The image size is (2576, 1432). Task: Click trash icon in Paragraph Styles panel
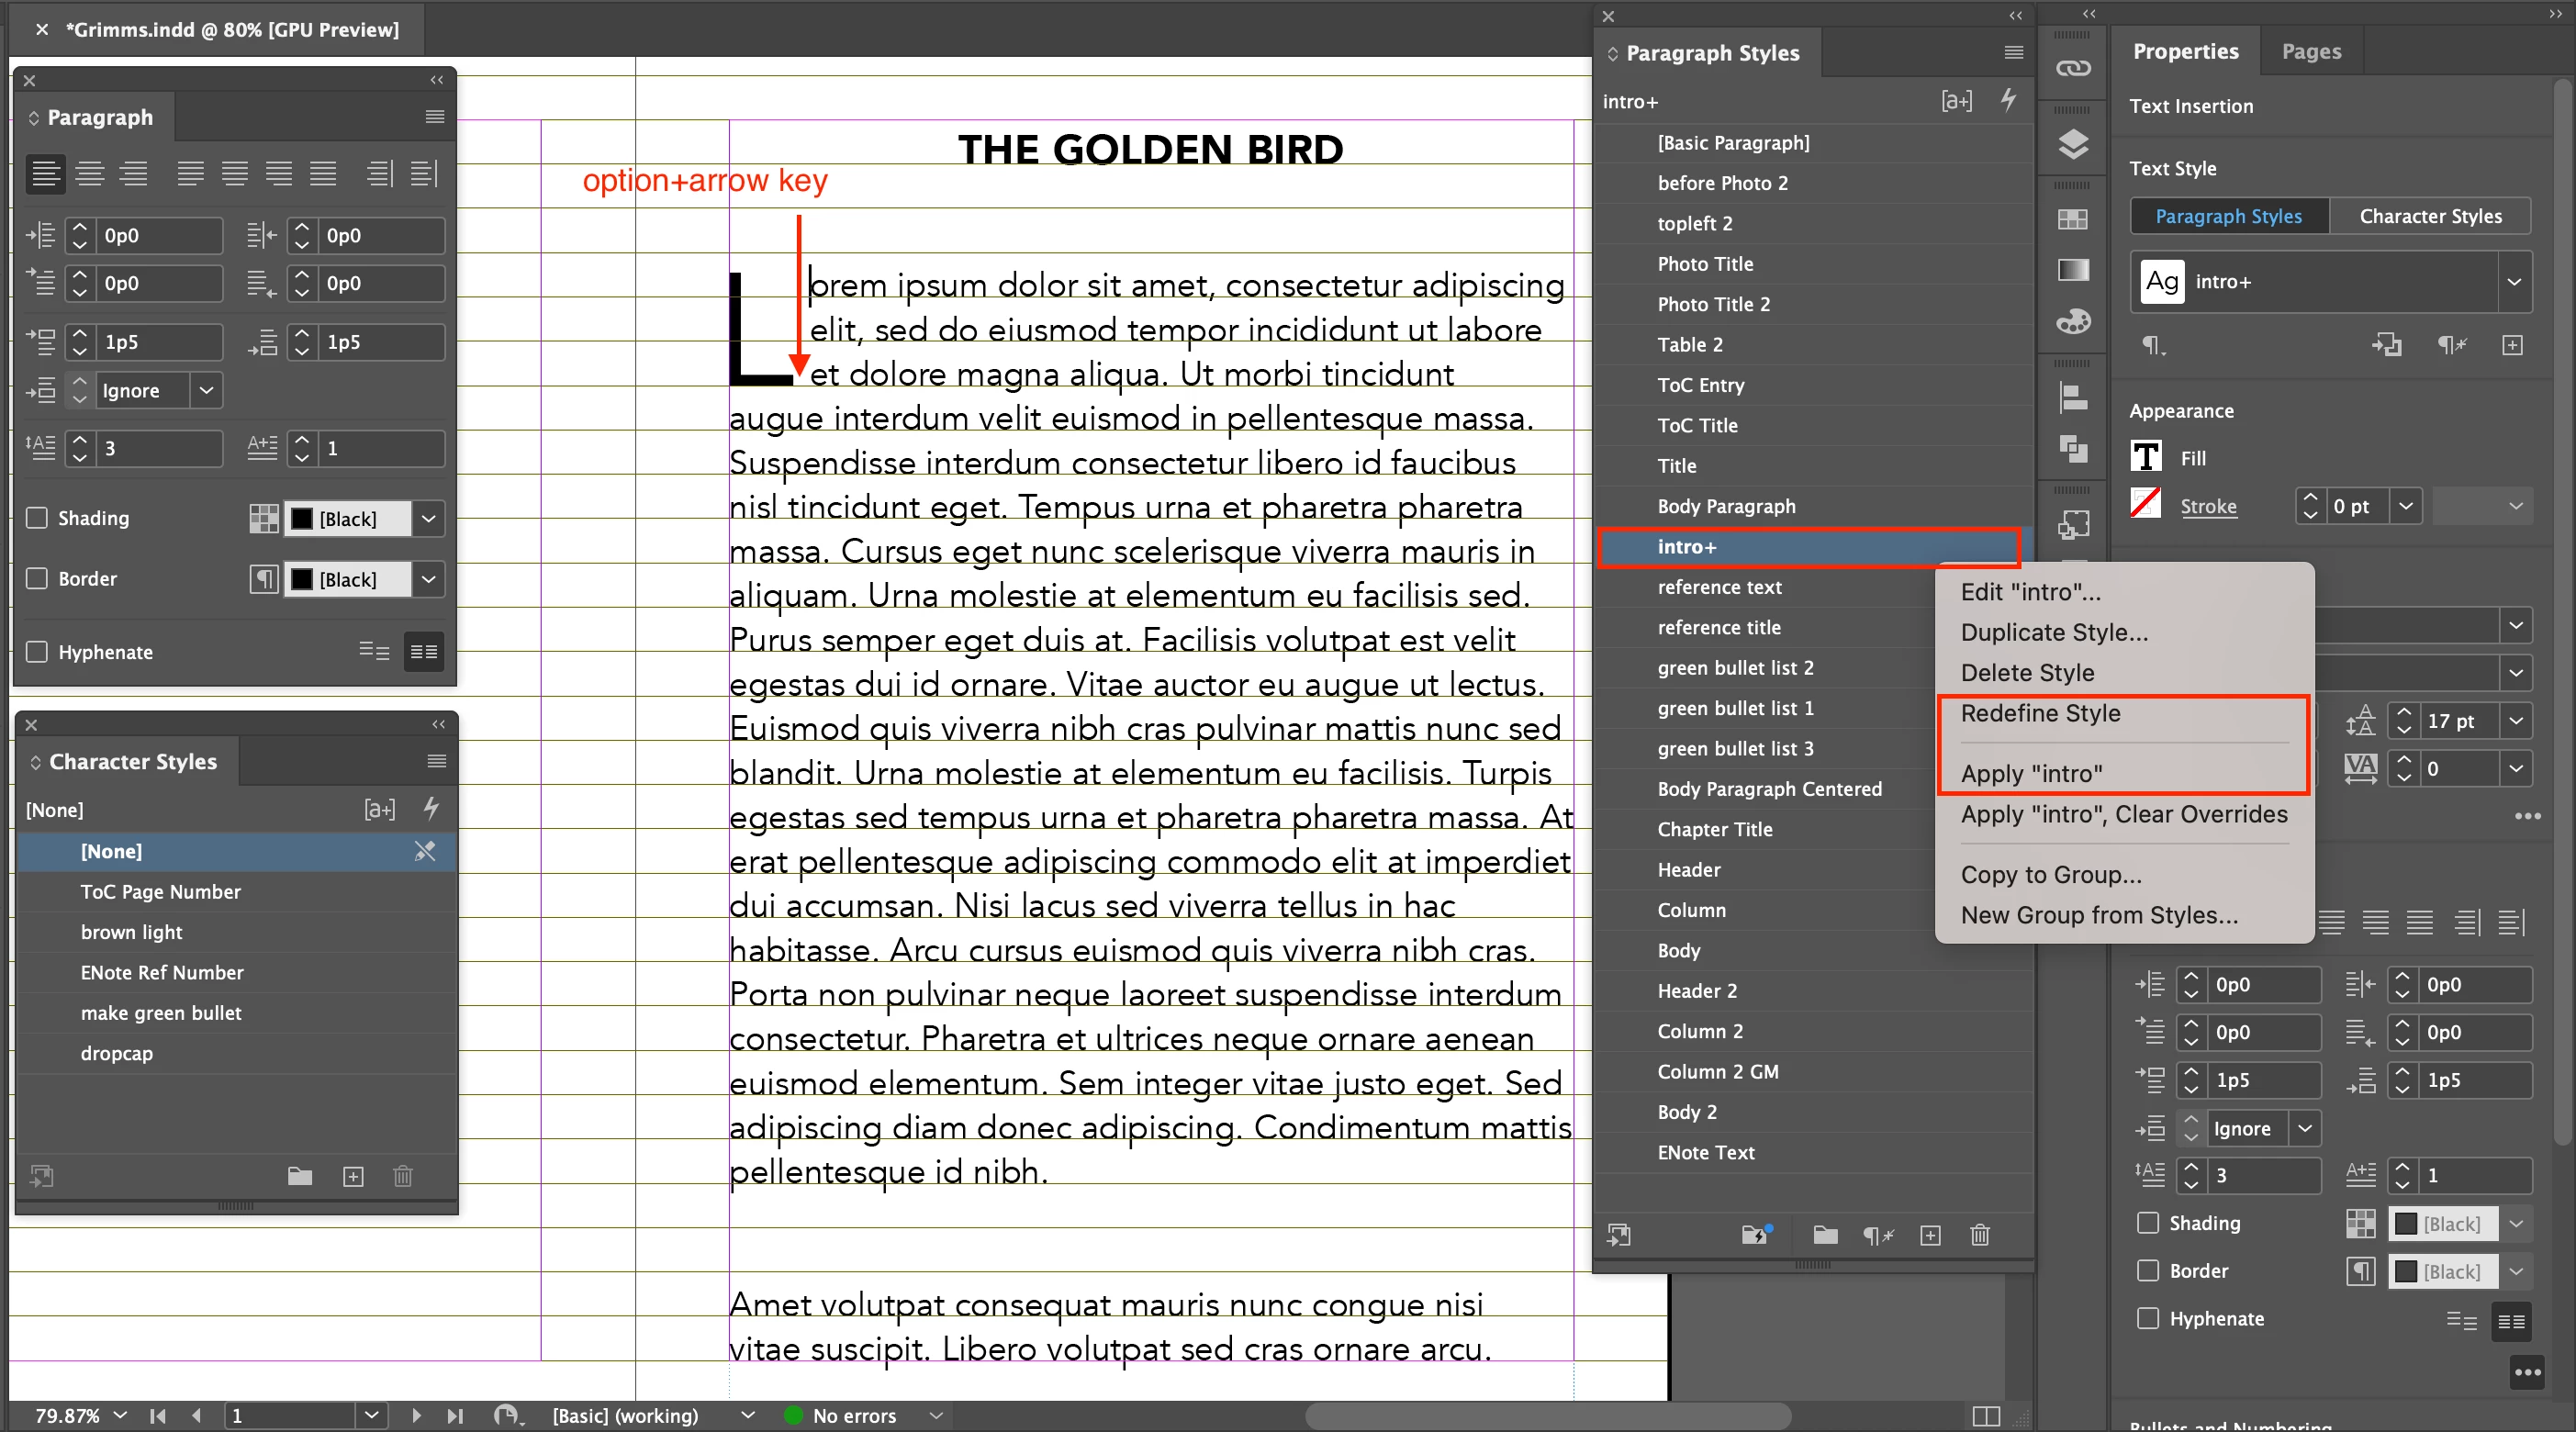[x=1979, y=1235]
